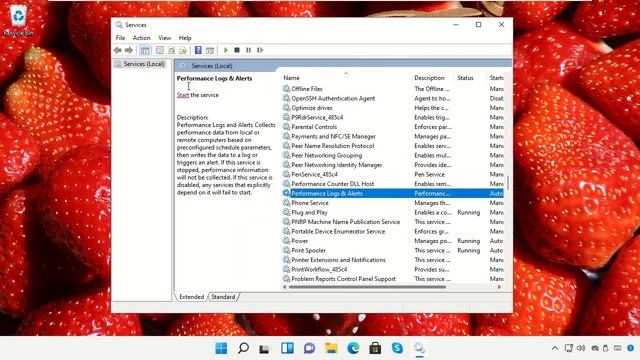Screen dimensions: 640x360
Task: Launch Microsoft Edge from taskbar
Action: coord(353,348)
